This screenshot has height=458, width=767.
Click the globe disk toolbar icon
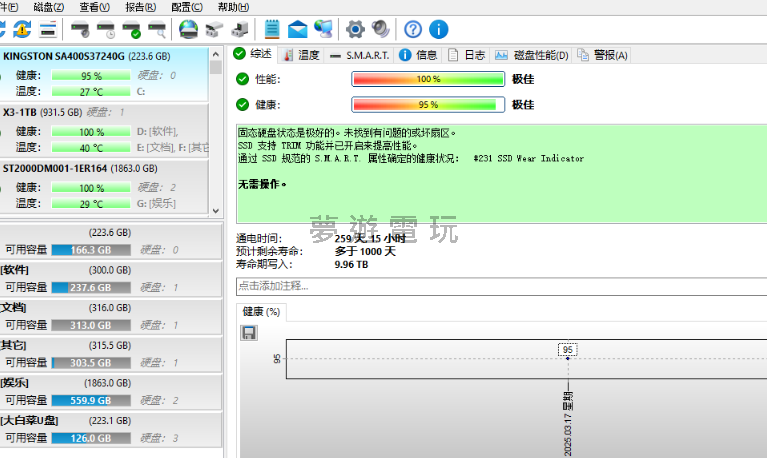[x=188, y=29]
